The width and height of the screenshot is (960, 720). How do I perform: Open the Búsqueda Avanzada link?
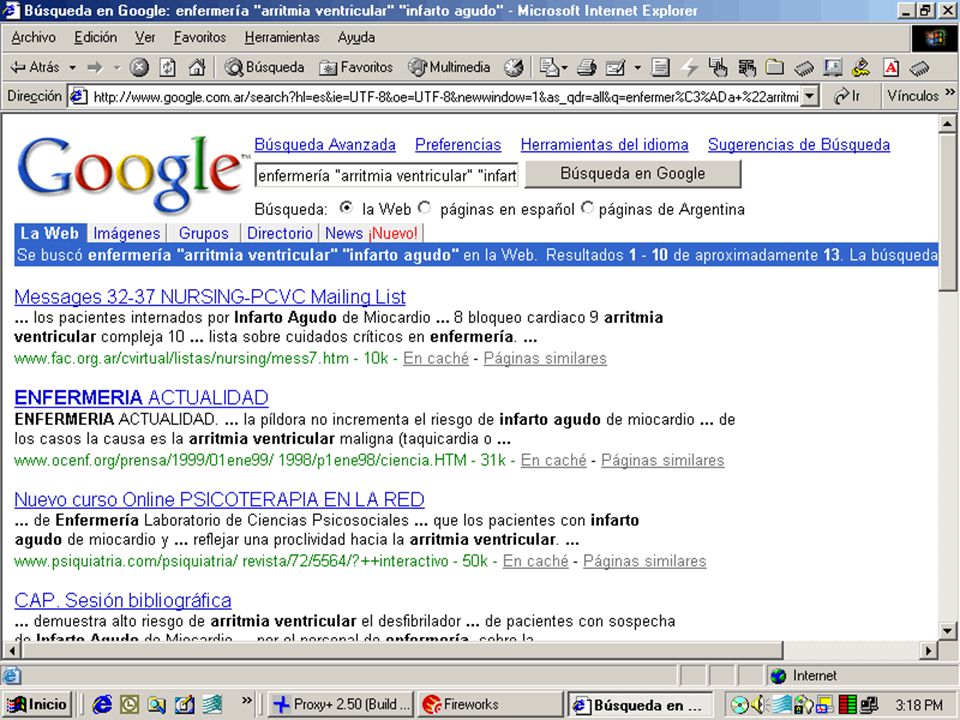click(325, 145)
